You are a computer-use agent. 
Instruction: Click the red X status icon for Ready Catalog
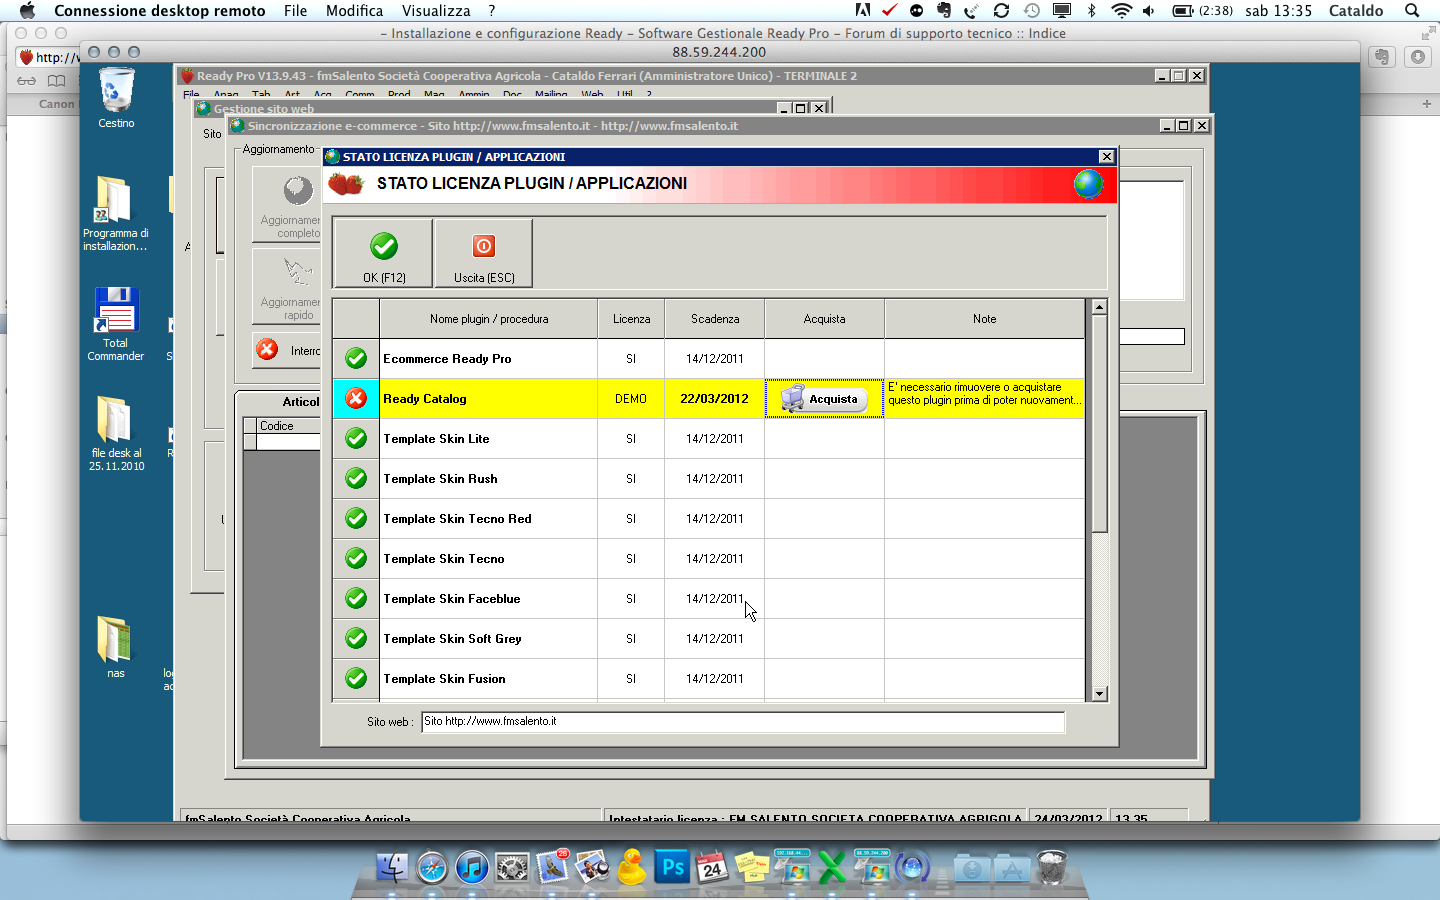coord(356,398)
